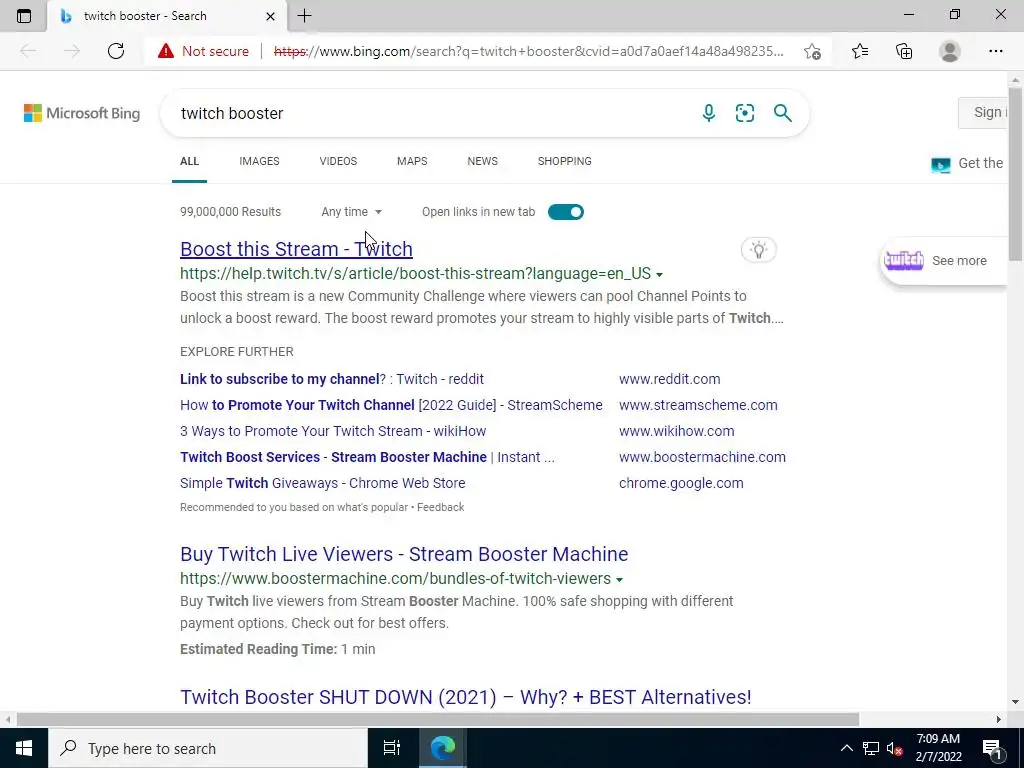1024x768 pixels.
Task: Click the browser address bar URL
Action: tap(528, 51)
